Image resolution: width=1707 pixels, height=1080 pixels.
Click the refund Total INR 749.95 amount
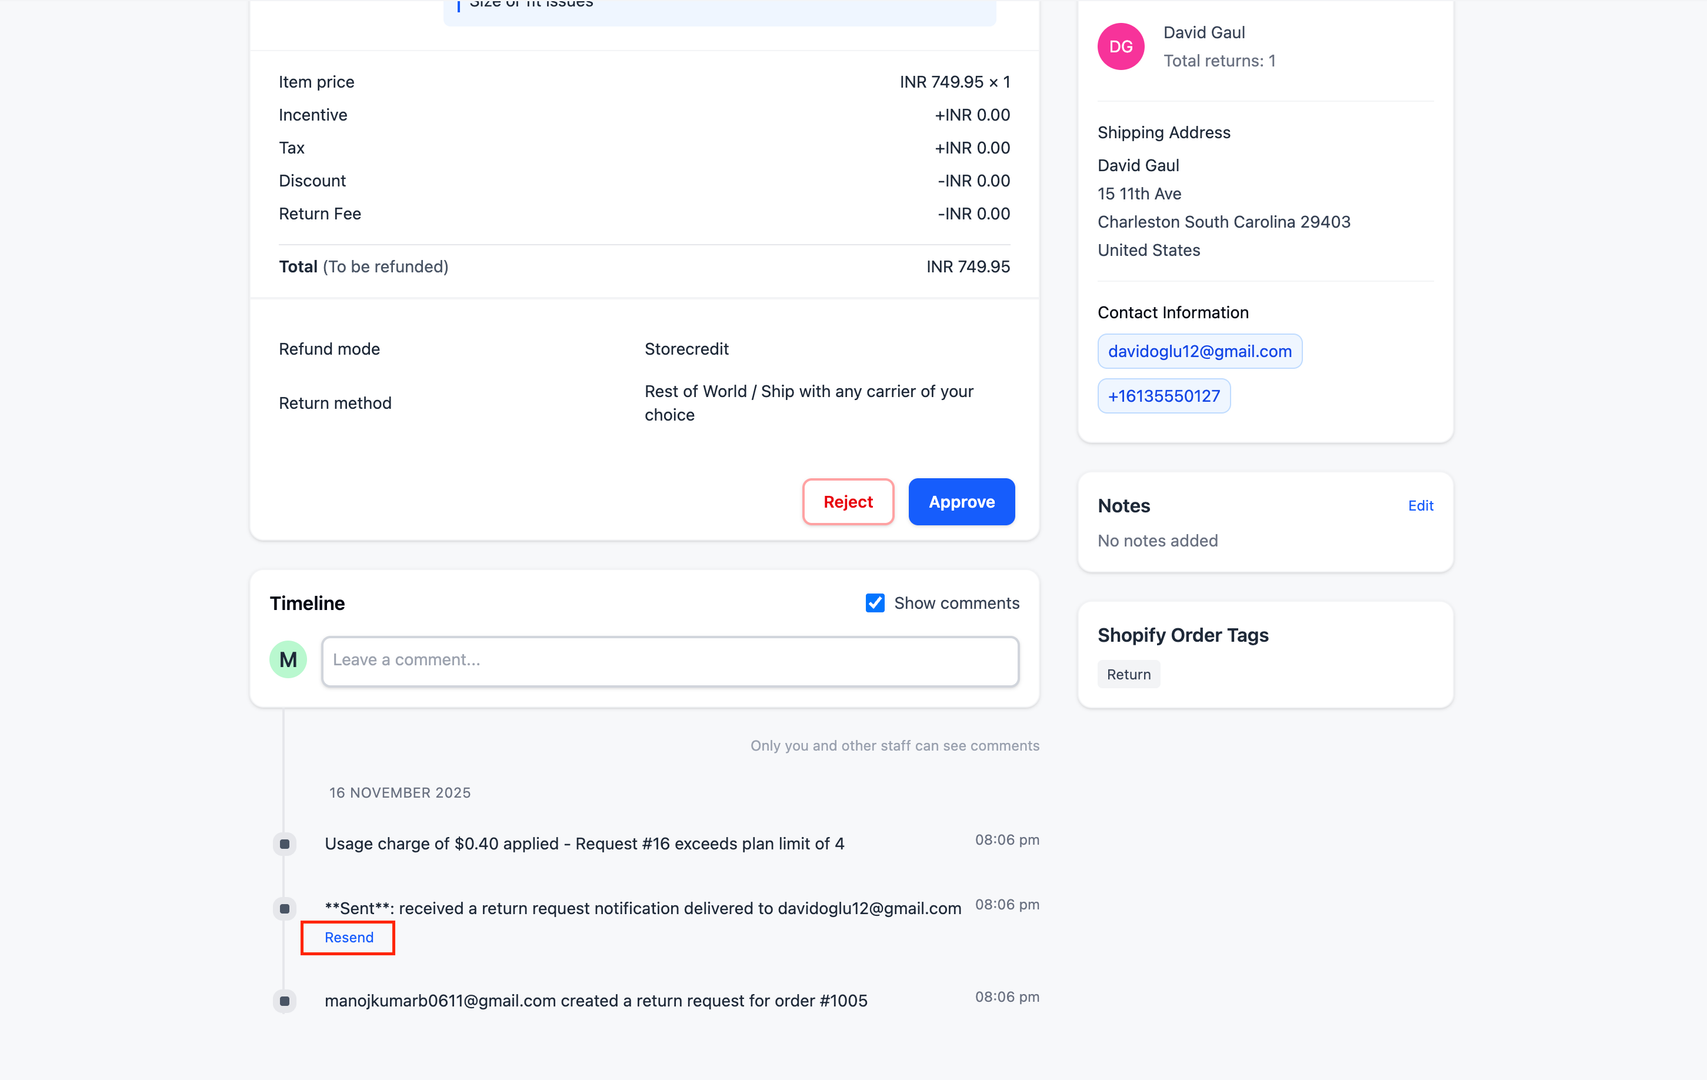[968, 267]
